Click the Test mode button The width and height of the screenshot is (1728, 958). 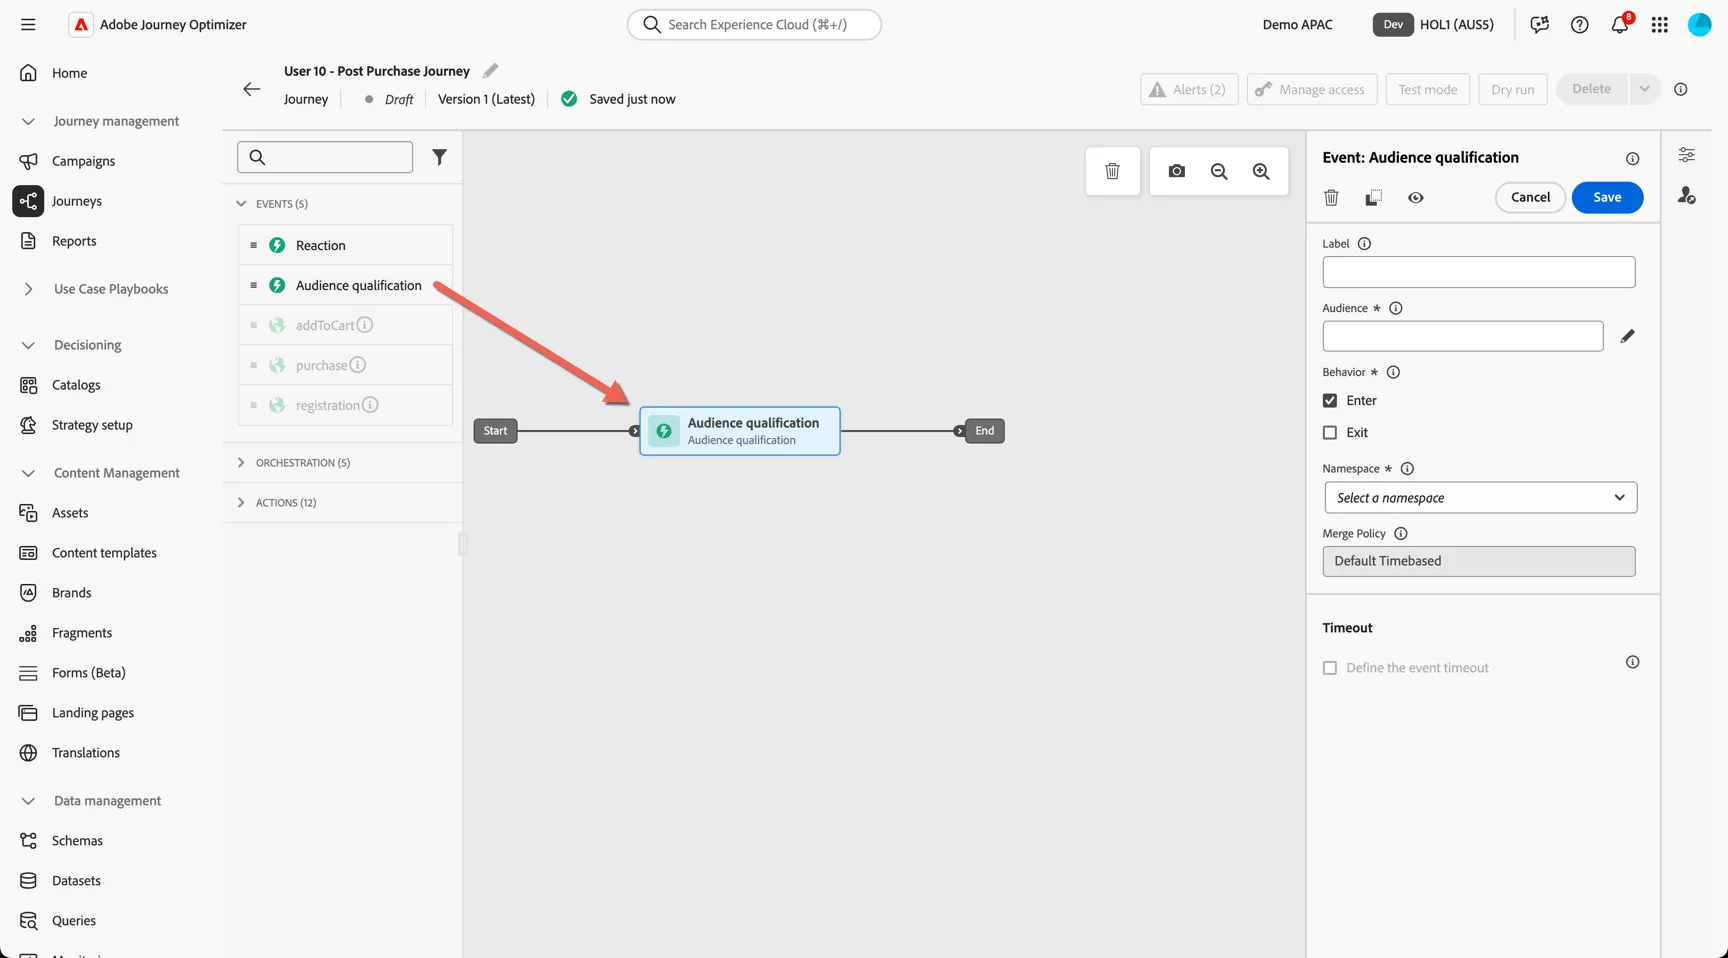coord(1427,89)
